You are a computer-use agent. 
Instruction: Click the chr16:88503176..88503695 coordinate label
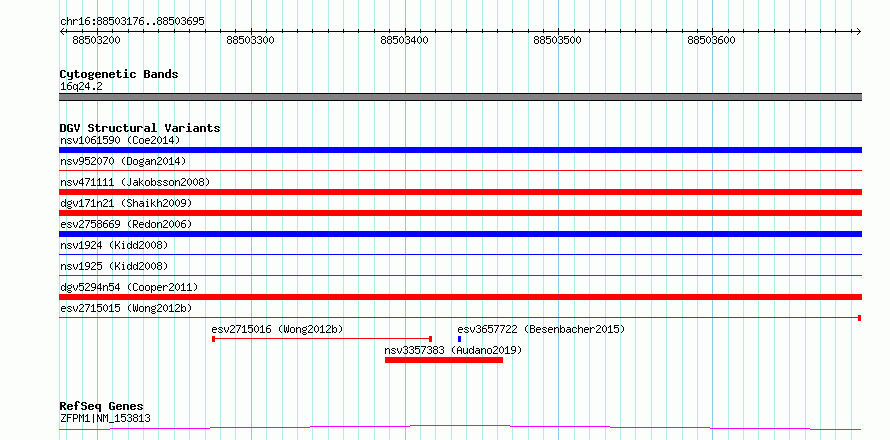pyautogui.click(x=132, y=22)
